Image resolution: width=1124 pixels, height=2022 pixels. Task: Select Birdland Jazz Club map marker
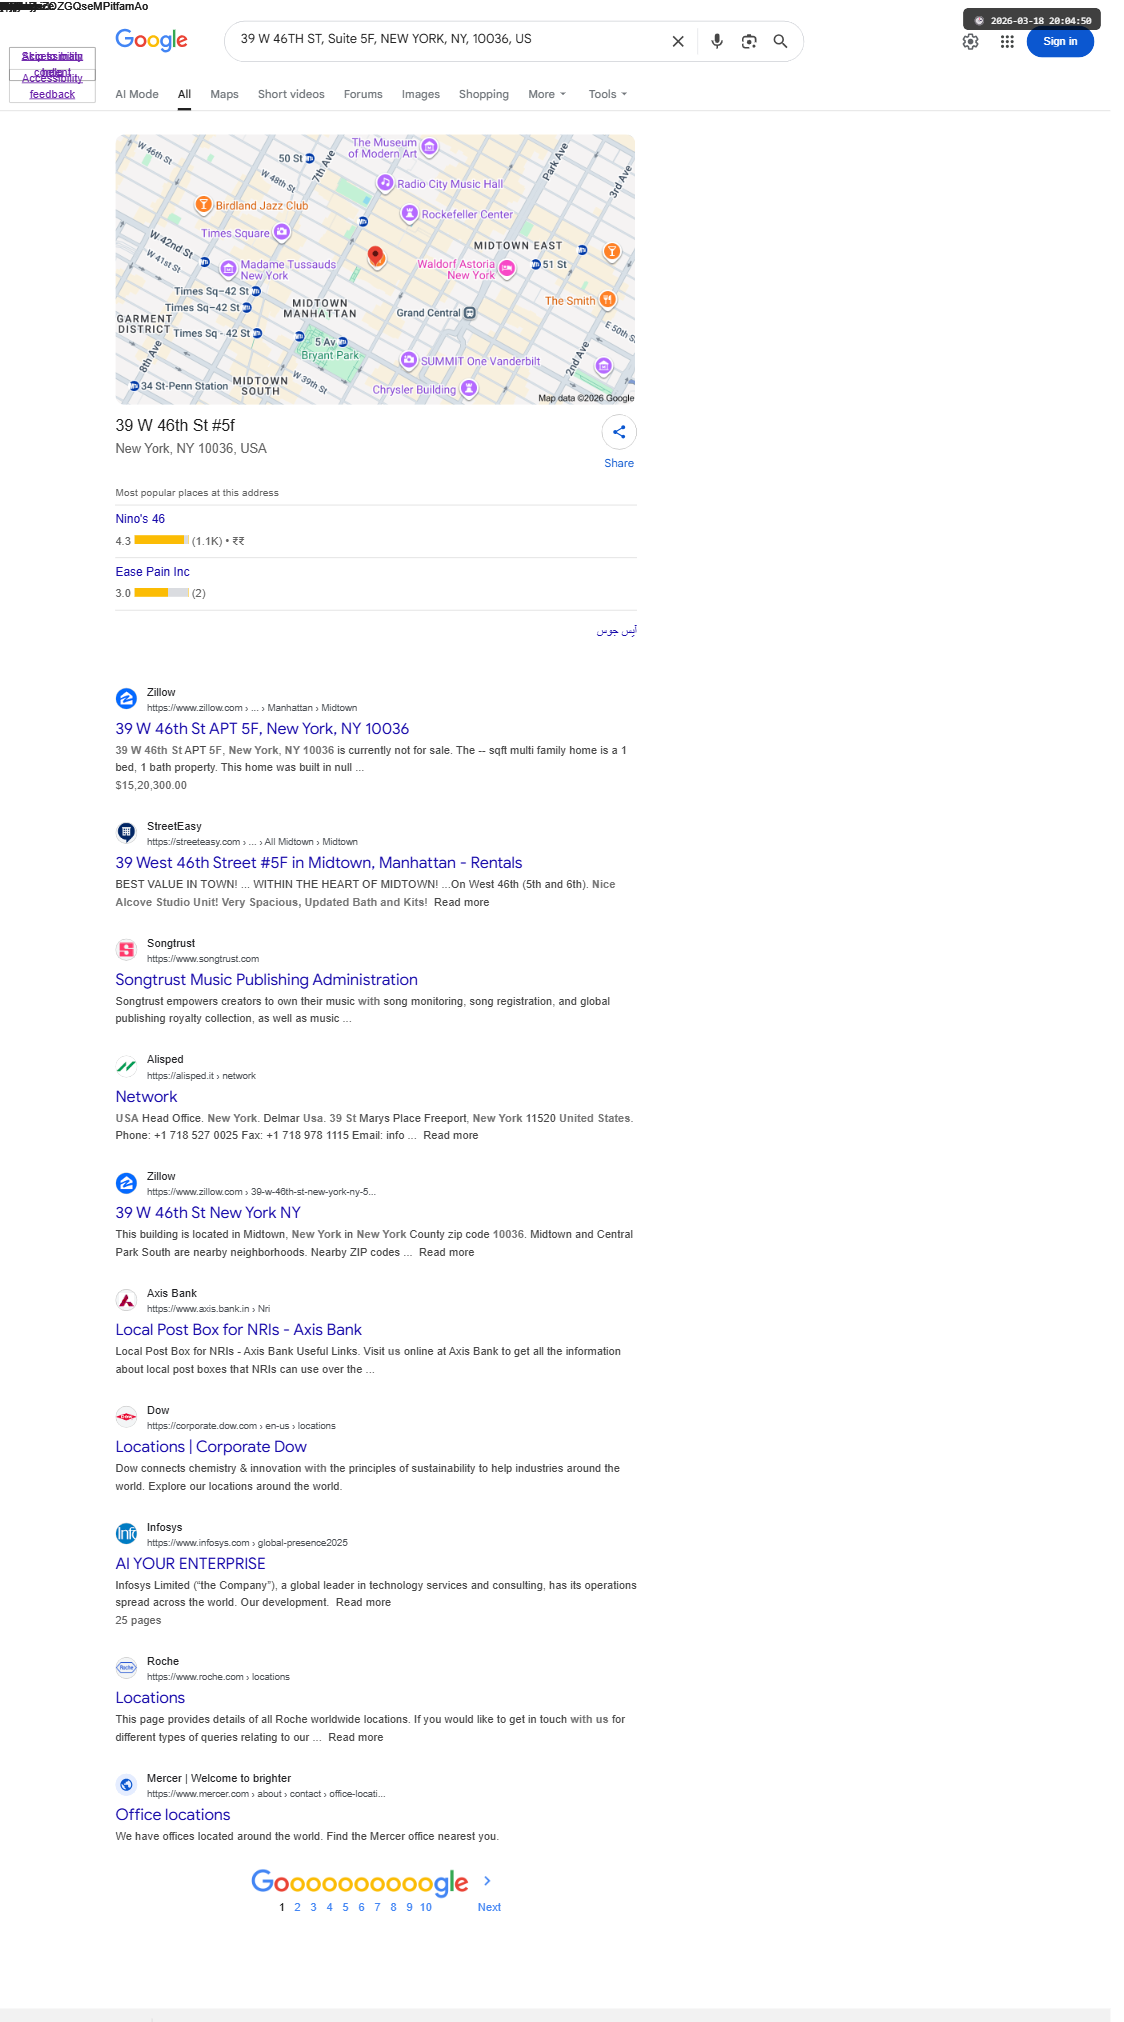tap(203, 205)
